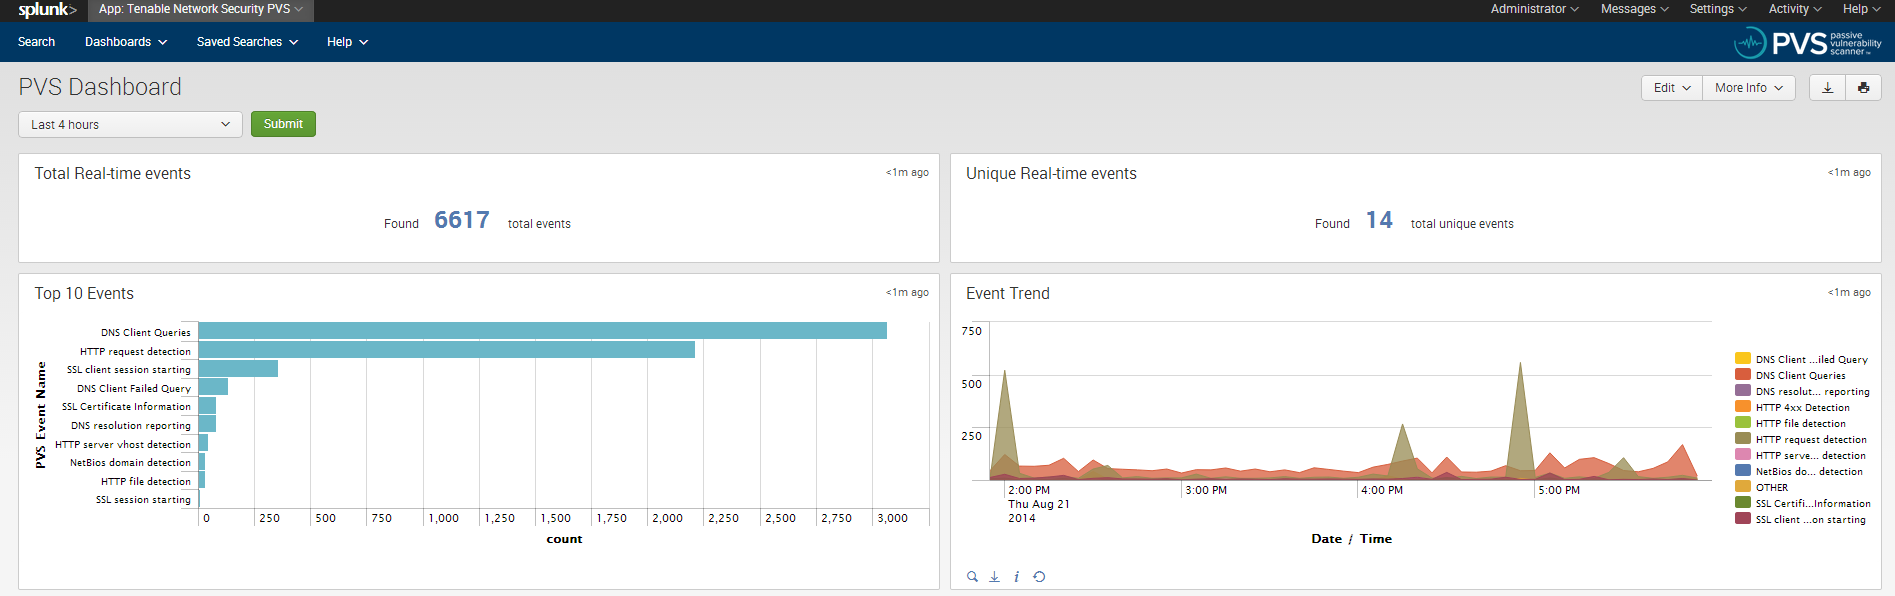1895x596 pixels.
Task: Inspect Event Trend using the info icon
Action: pos(1017,577)
